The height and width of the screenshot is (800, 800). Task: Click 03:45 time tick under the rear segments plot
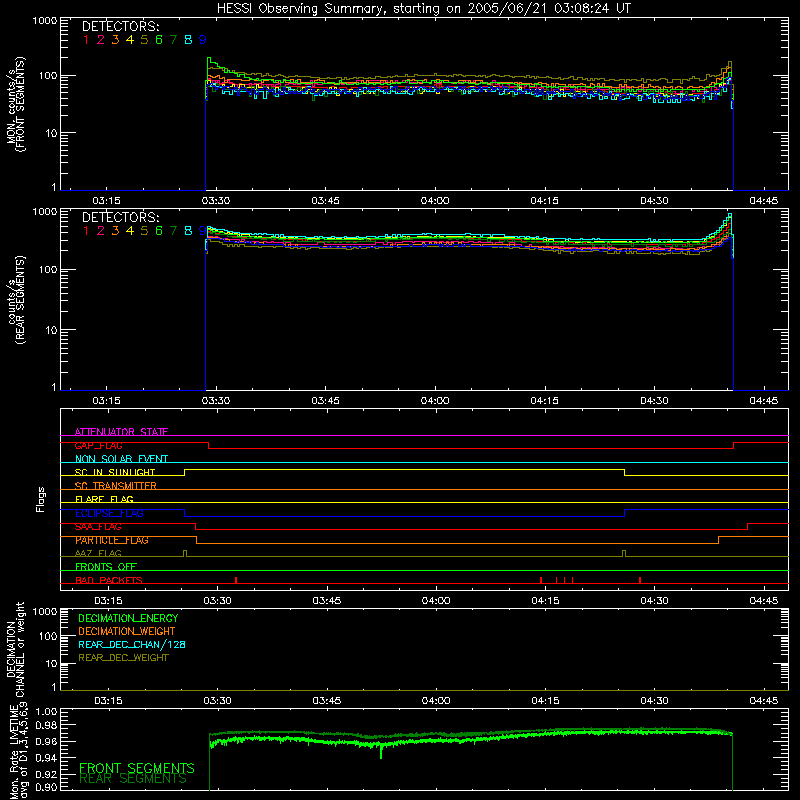326,401
